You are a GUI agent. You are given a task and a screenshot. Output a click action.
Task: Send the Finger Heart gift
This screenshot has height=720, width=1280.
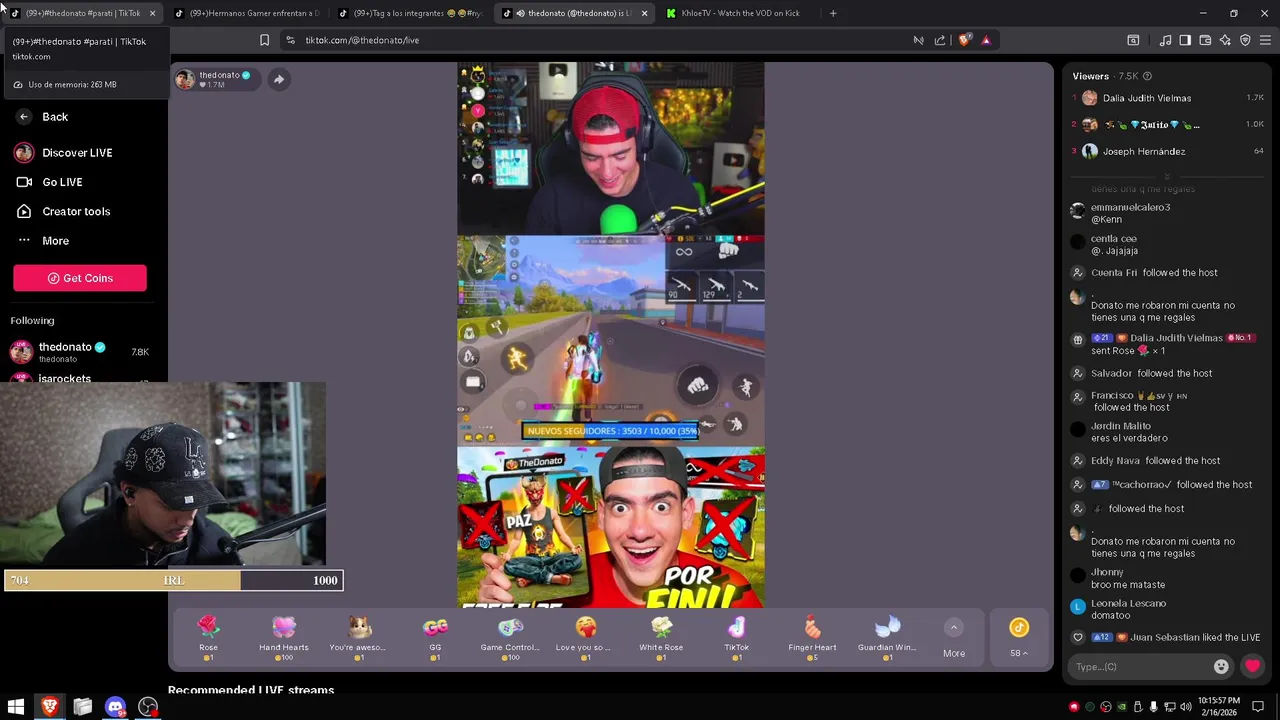812,636
